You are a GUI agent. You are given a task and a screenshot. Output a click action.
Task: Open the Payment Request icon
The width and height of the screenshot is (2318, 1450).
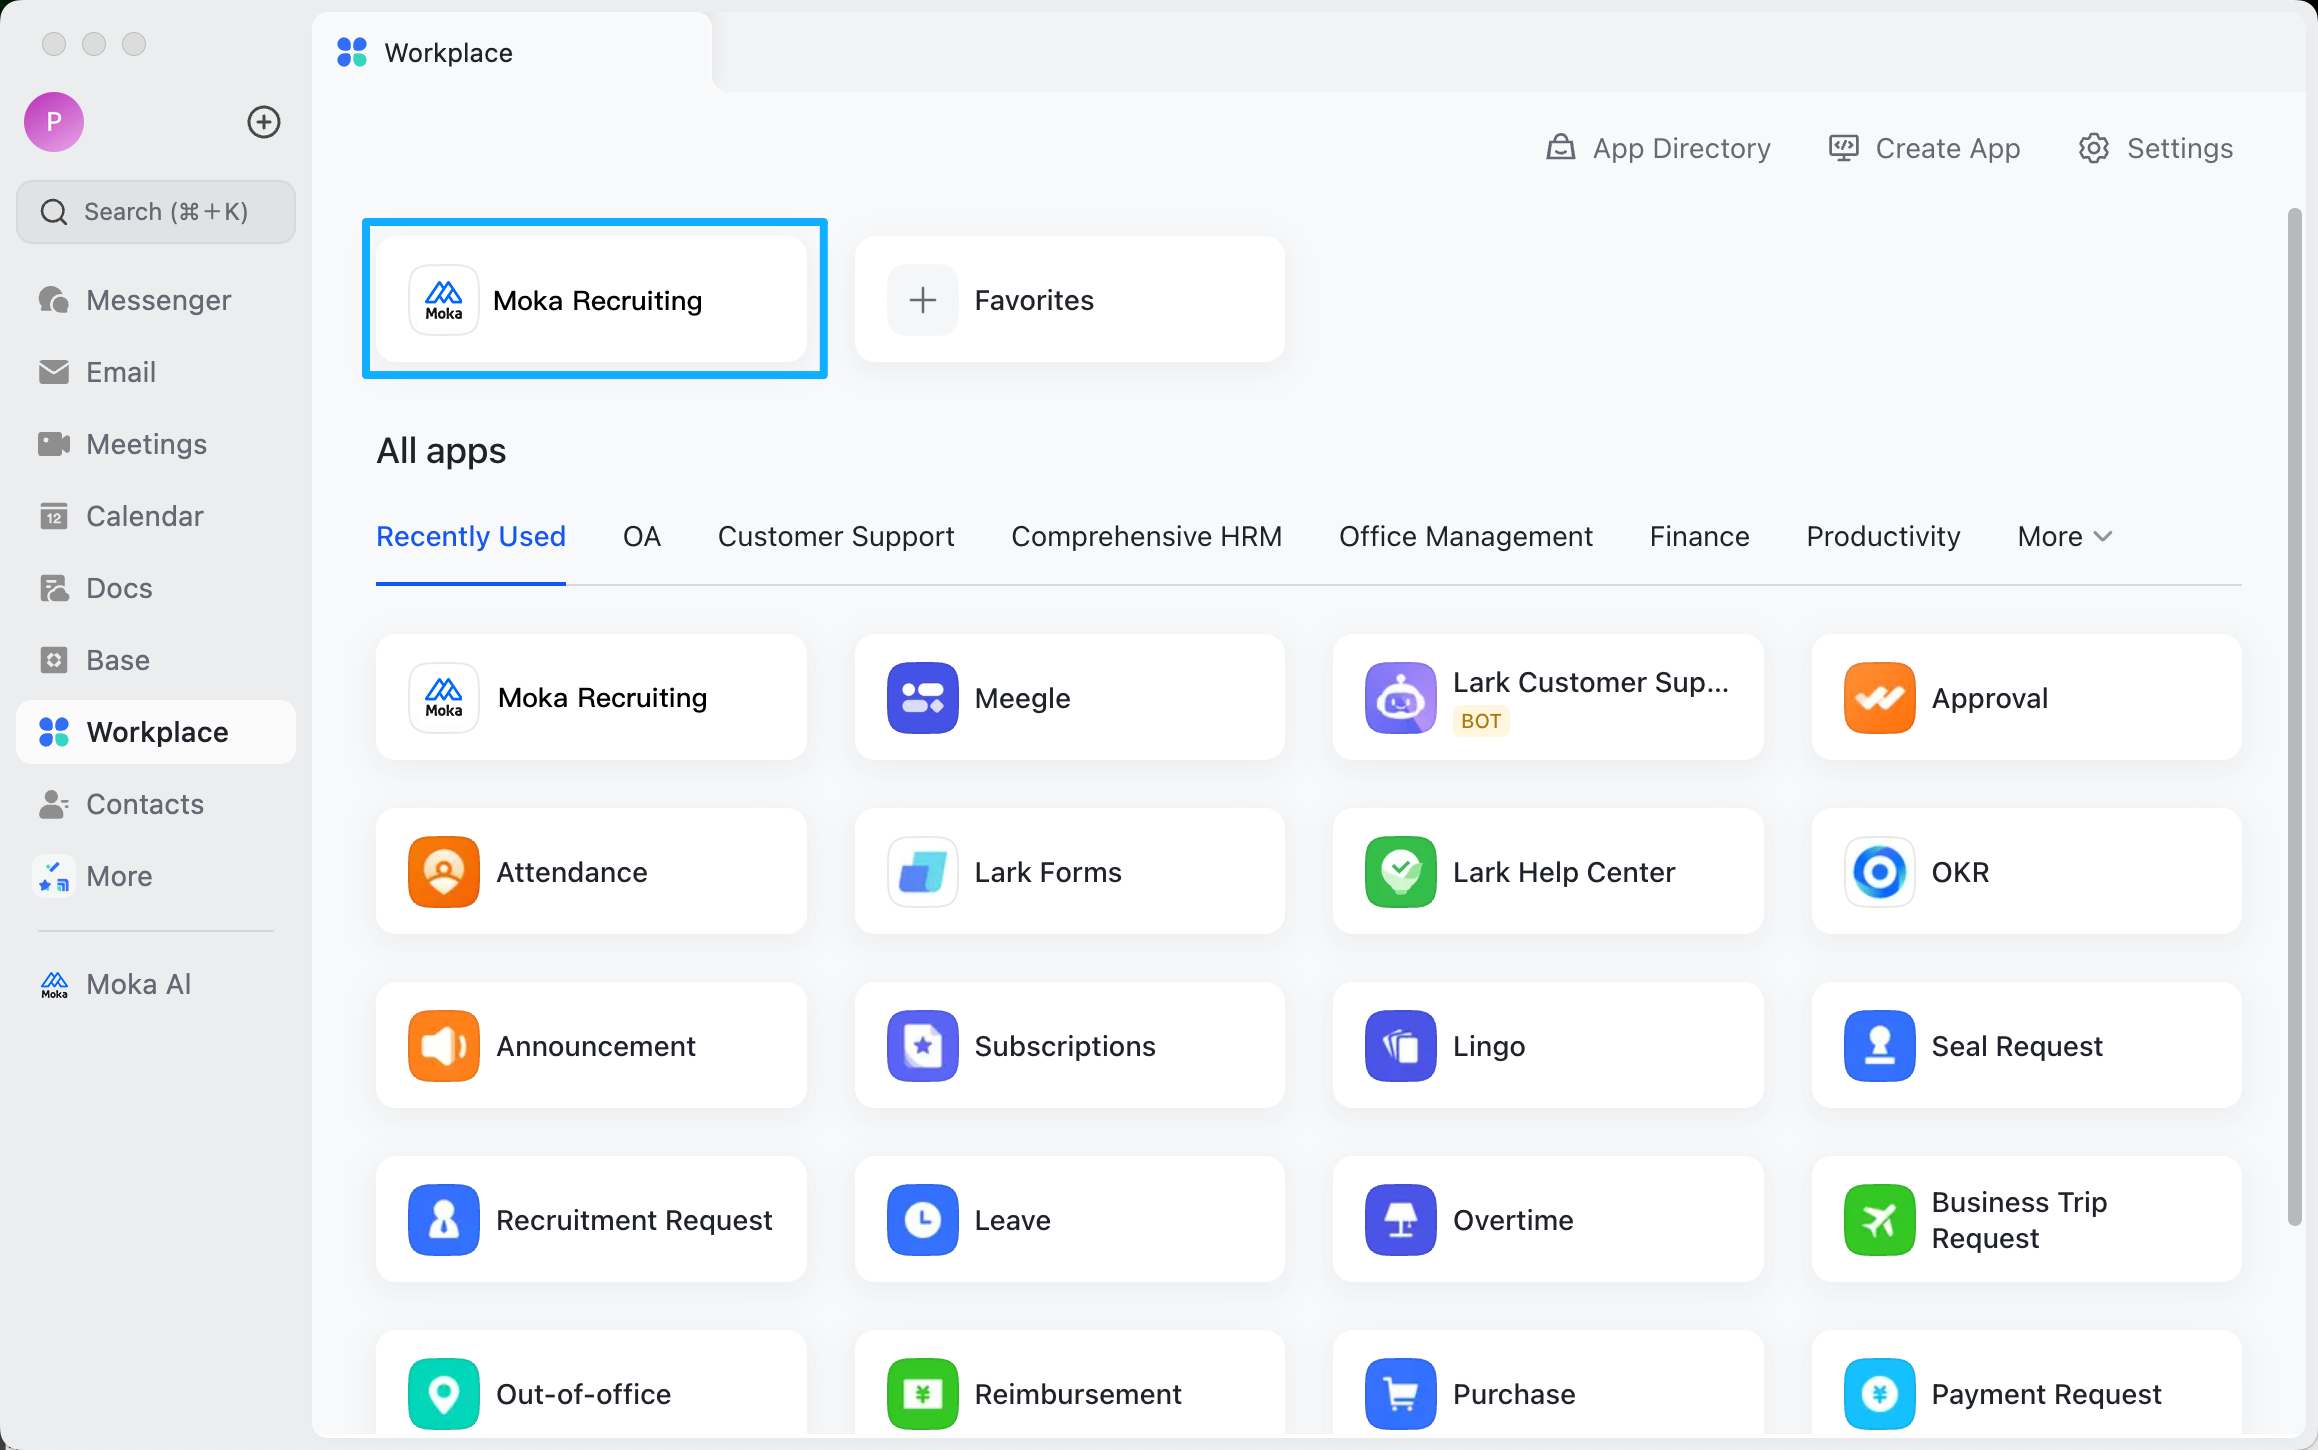[1880, 1394]
